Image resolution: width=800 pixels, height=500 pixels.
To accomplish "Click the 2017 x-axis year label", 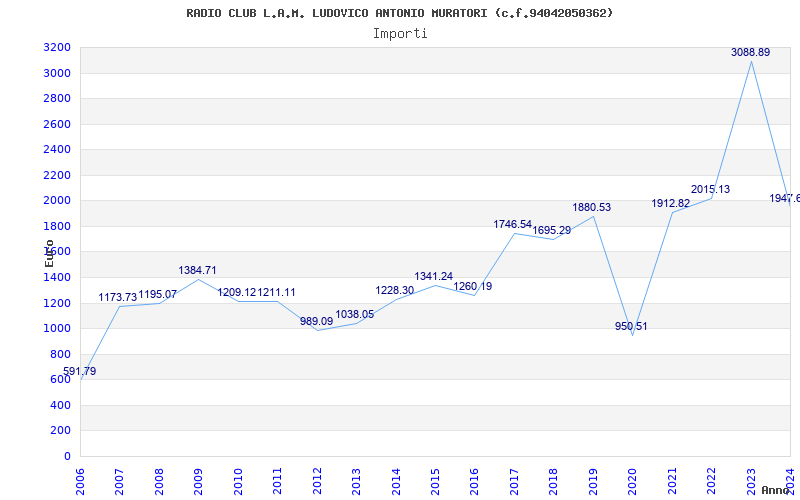I will tap(514, 481).
